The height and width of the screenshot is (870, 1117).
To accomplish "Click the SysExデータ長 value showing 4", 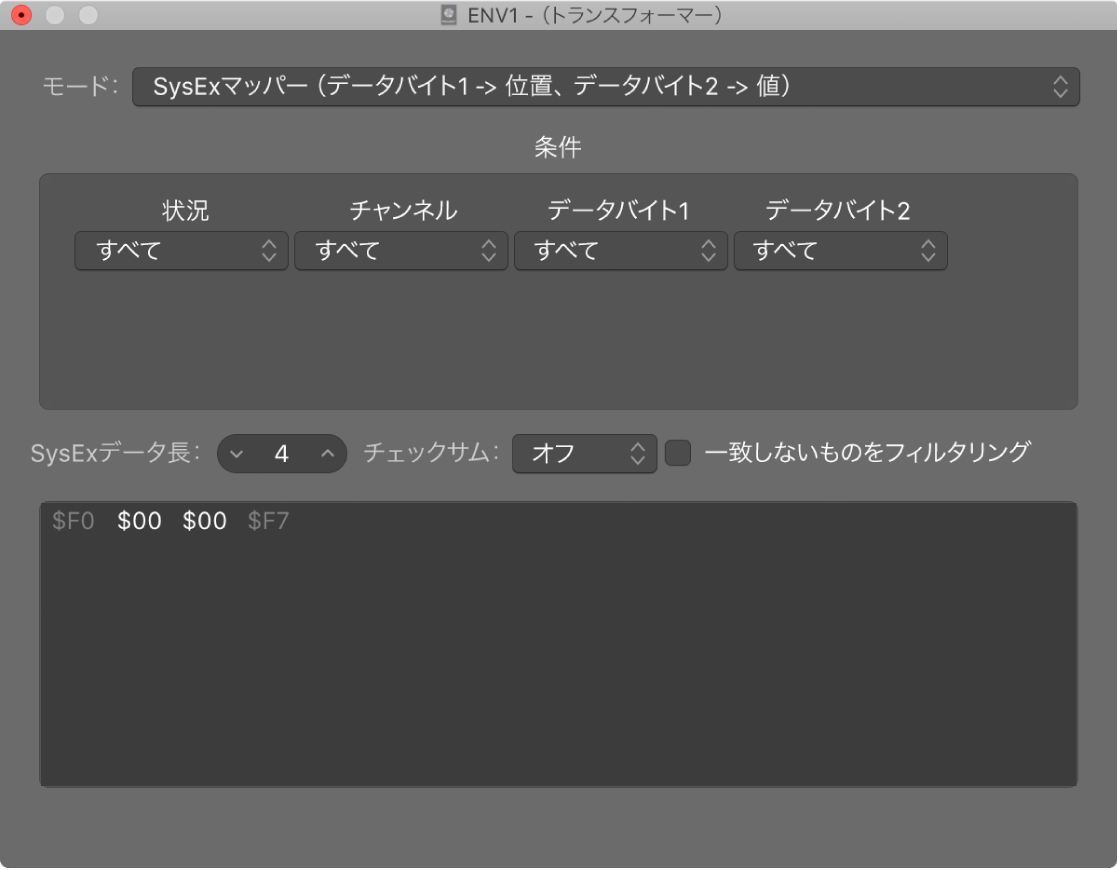I will (282, 453).
